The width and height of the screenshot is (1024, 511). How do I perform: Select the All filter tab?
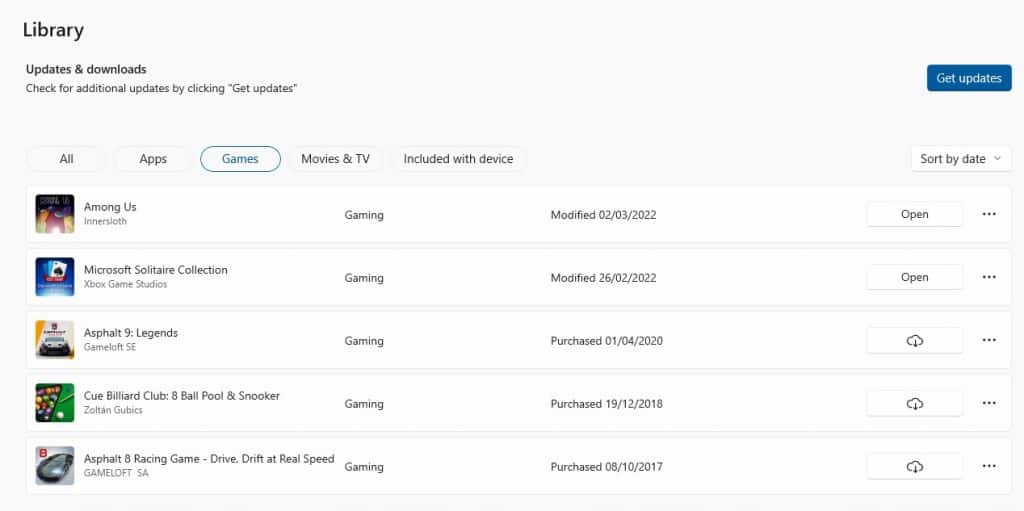click(x=66, y=159)
